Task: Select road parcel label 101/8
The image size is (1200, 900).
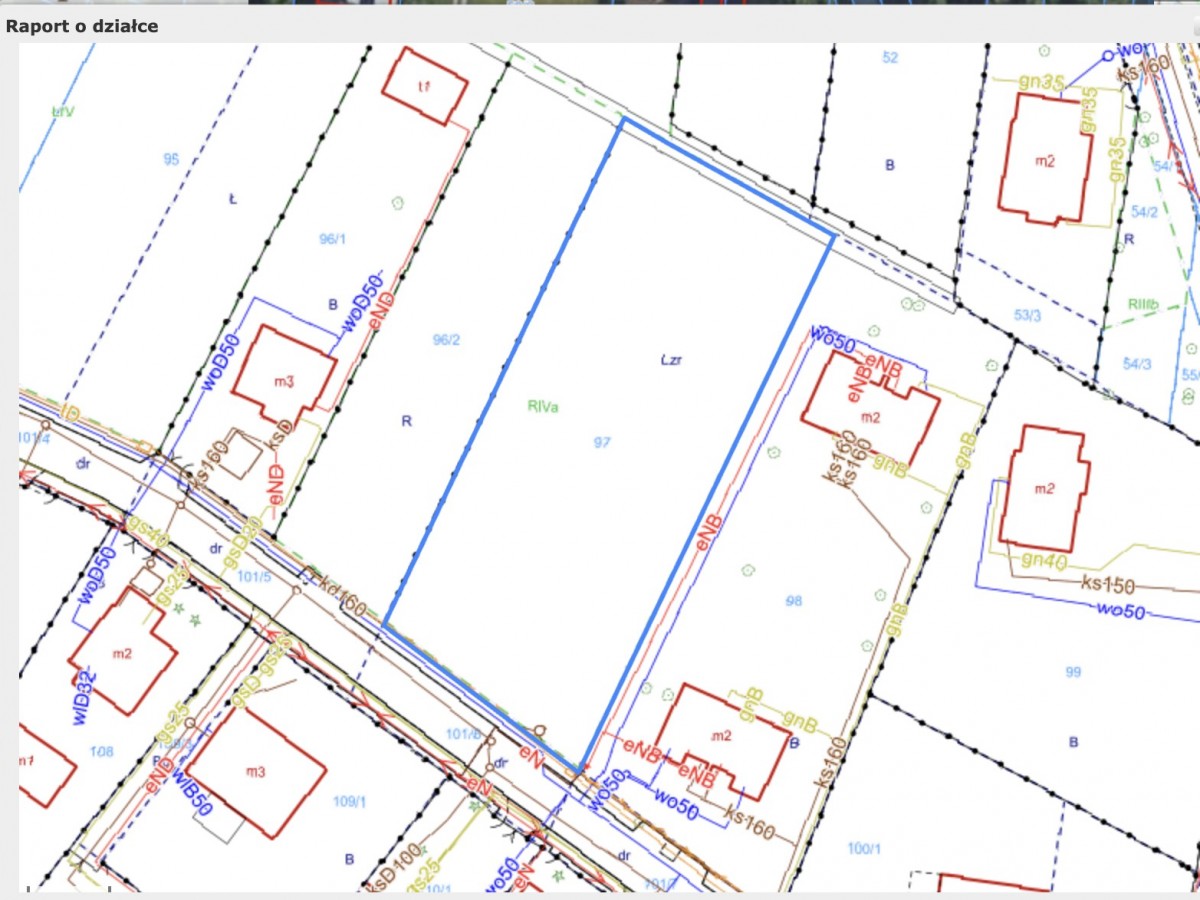Action: point(463,735)
